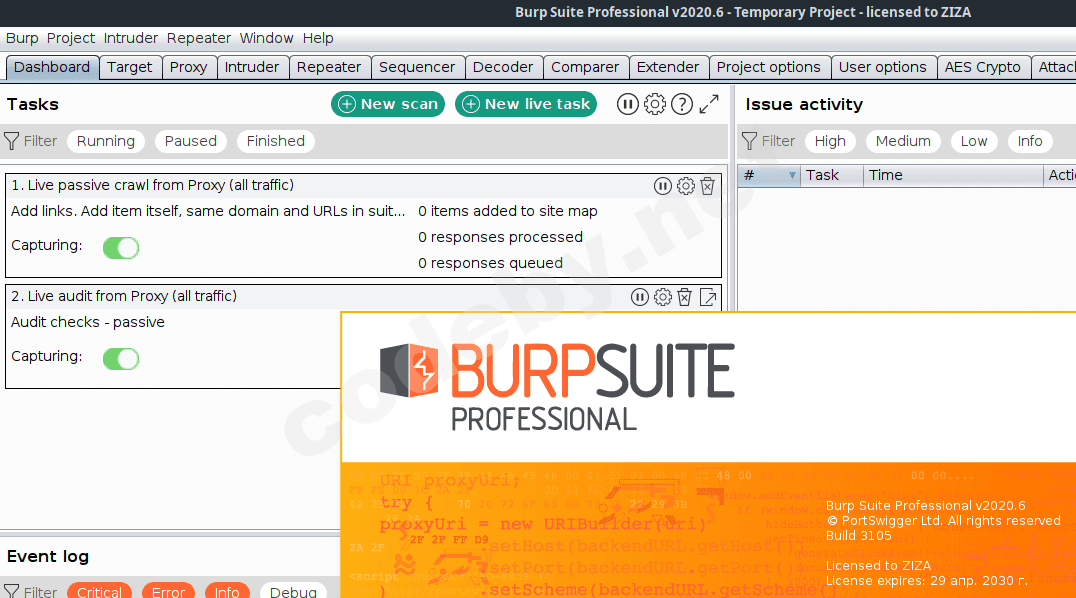Pause the Live passive crawl task
This screenshot has height=598, width=1076.
coord(662,186)
